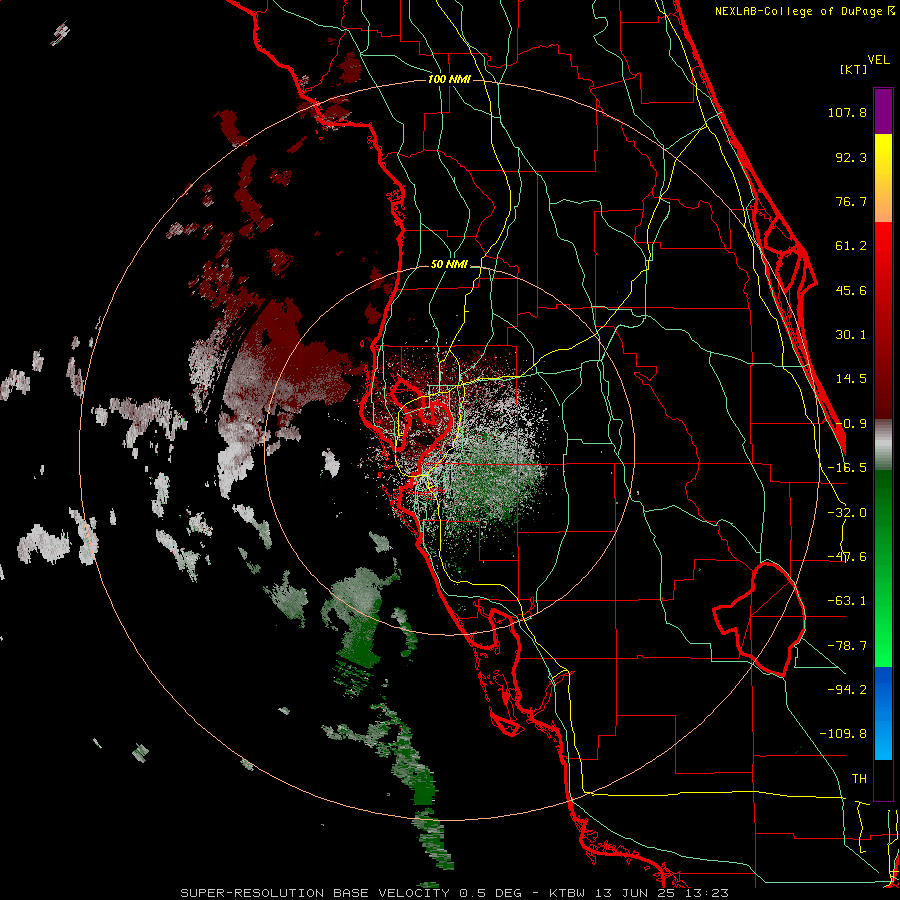
Task: Click the 45.6 velocity scale value
Action: pyautogui.click(x=851, y=290)
